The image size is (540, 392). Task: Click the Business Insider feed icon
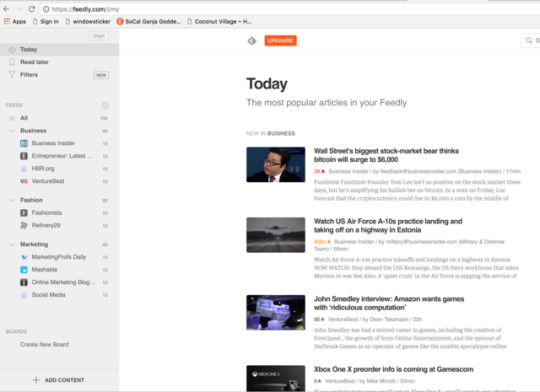click(x=24, y=143)
